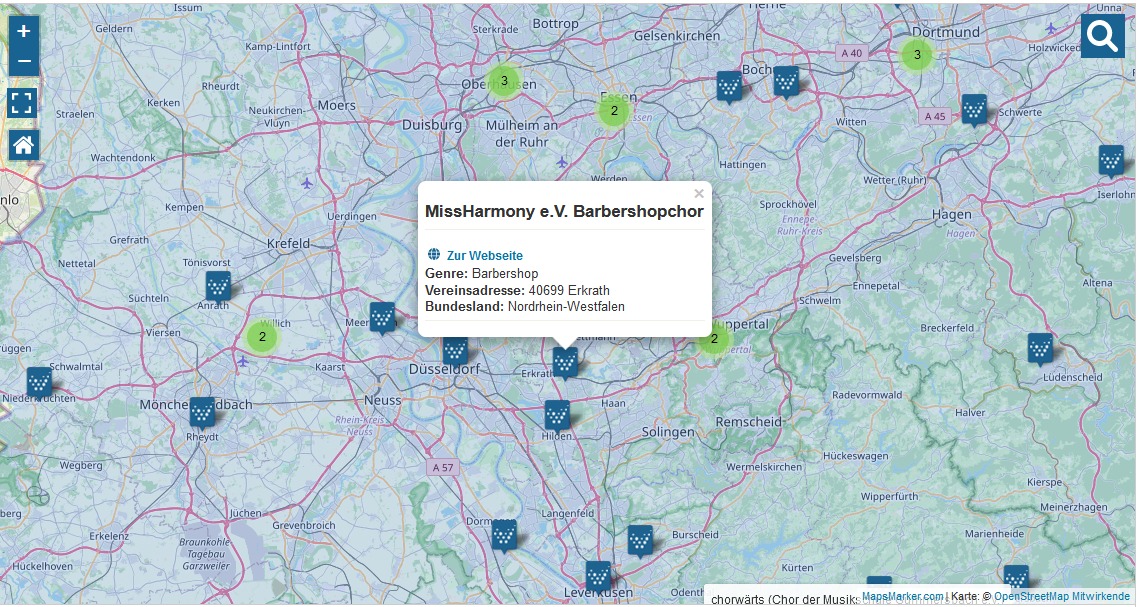Close the MissHarmony popup
The image size is (1146, 607).
[699, 194]
